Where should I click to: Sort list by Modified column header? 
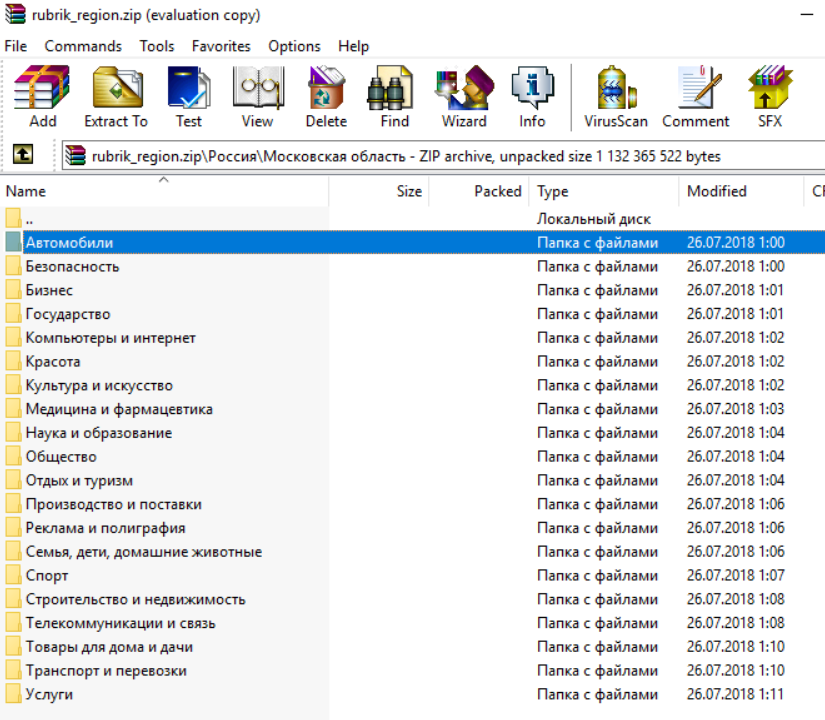716,191
